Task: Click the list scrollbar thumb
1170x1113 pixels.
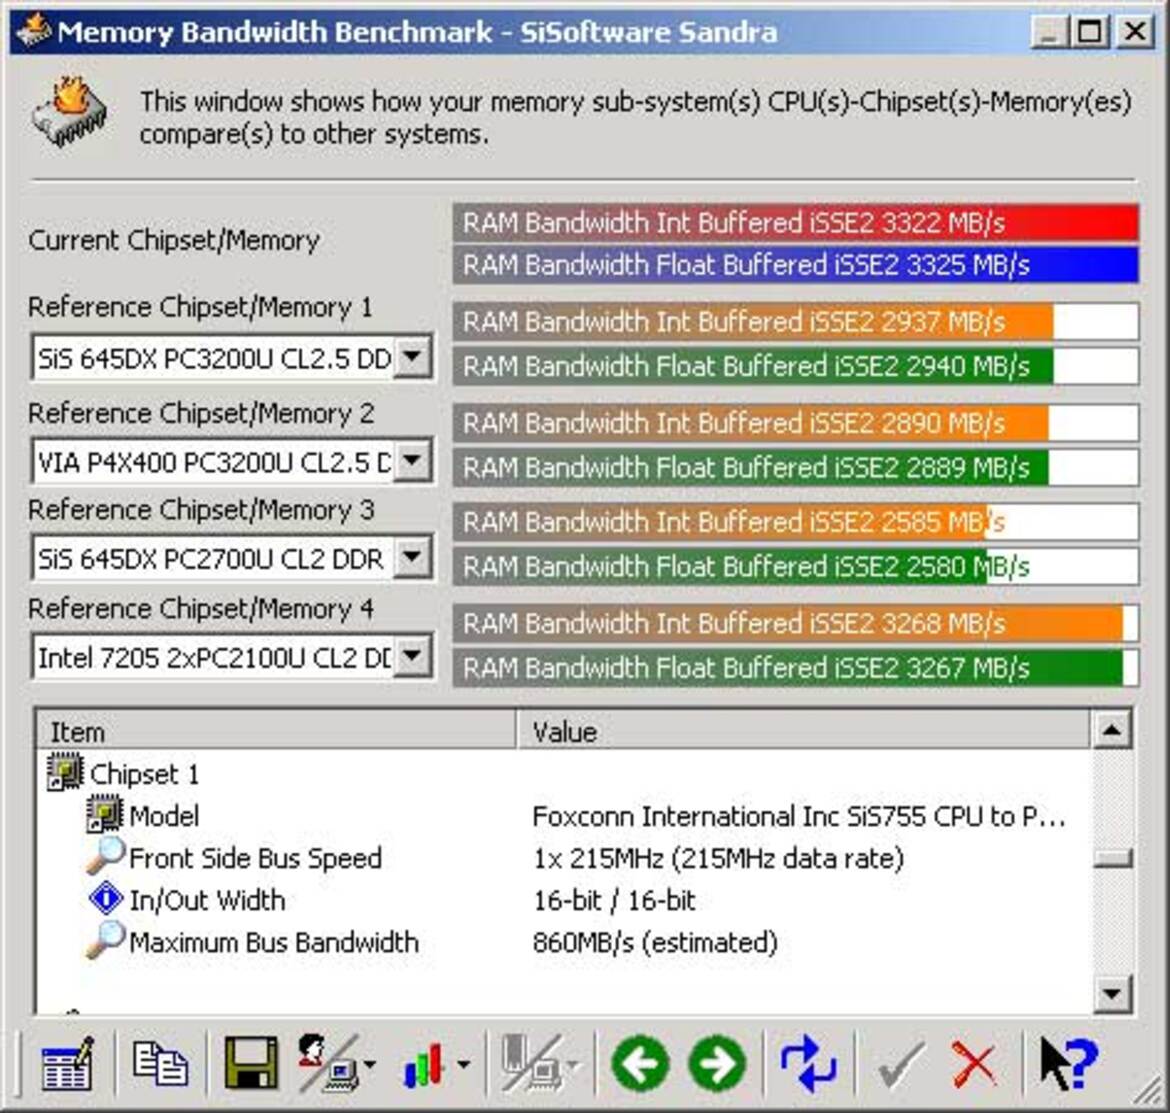Action: [1112, 859]
